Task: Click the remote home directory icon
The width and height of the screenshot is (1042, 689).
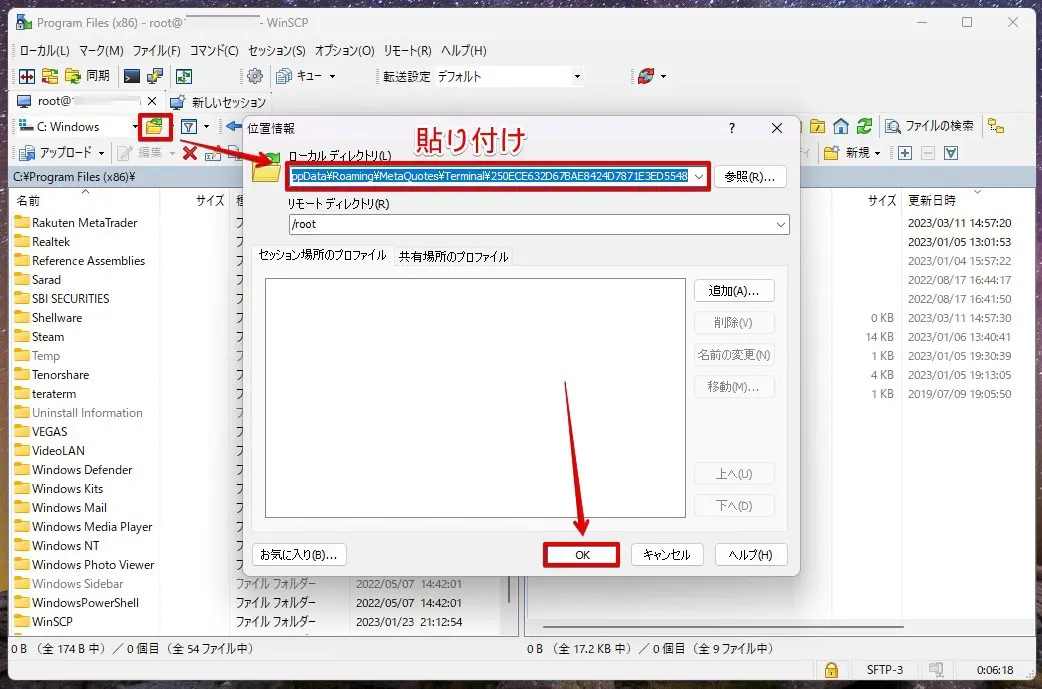Action: point(841,126)
